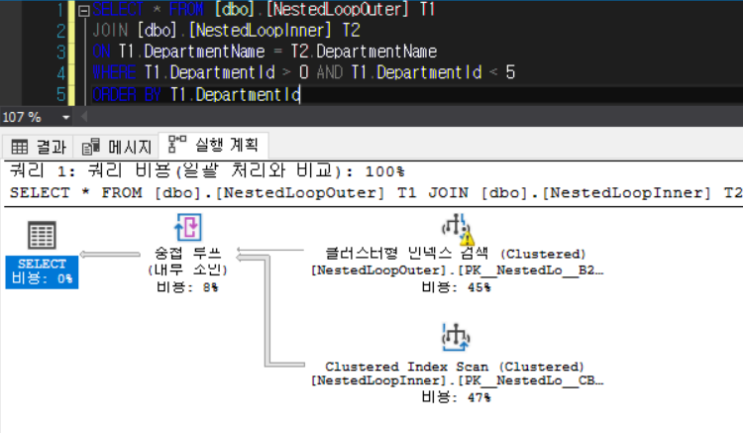The width and height of the screenshot is (743, 433).
Task: Click the 클러스터형 인덱스 검색 (Clustered) label
Action: pyautogui.click(x=455, y=253)
